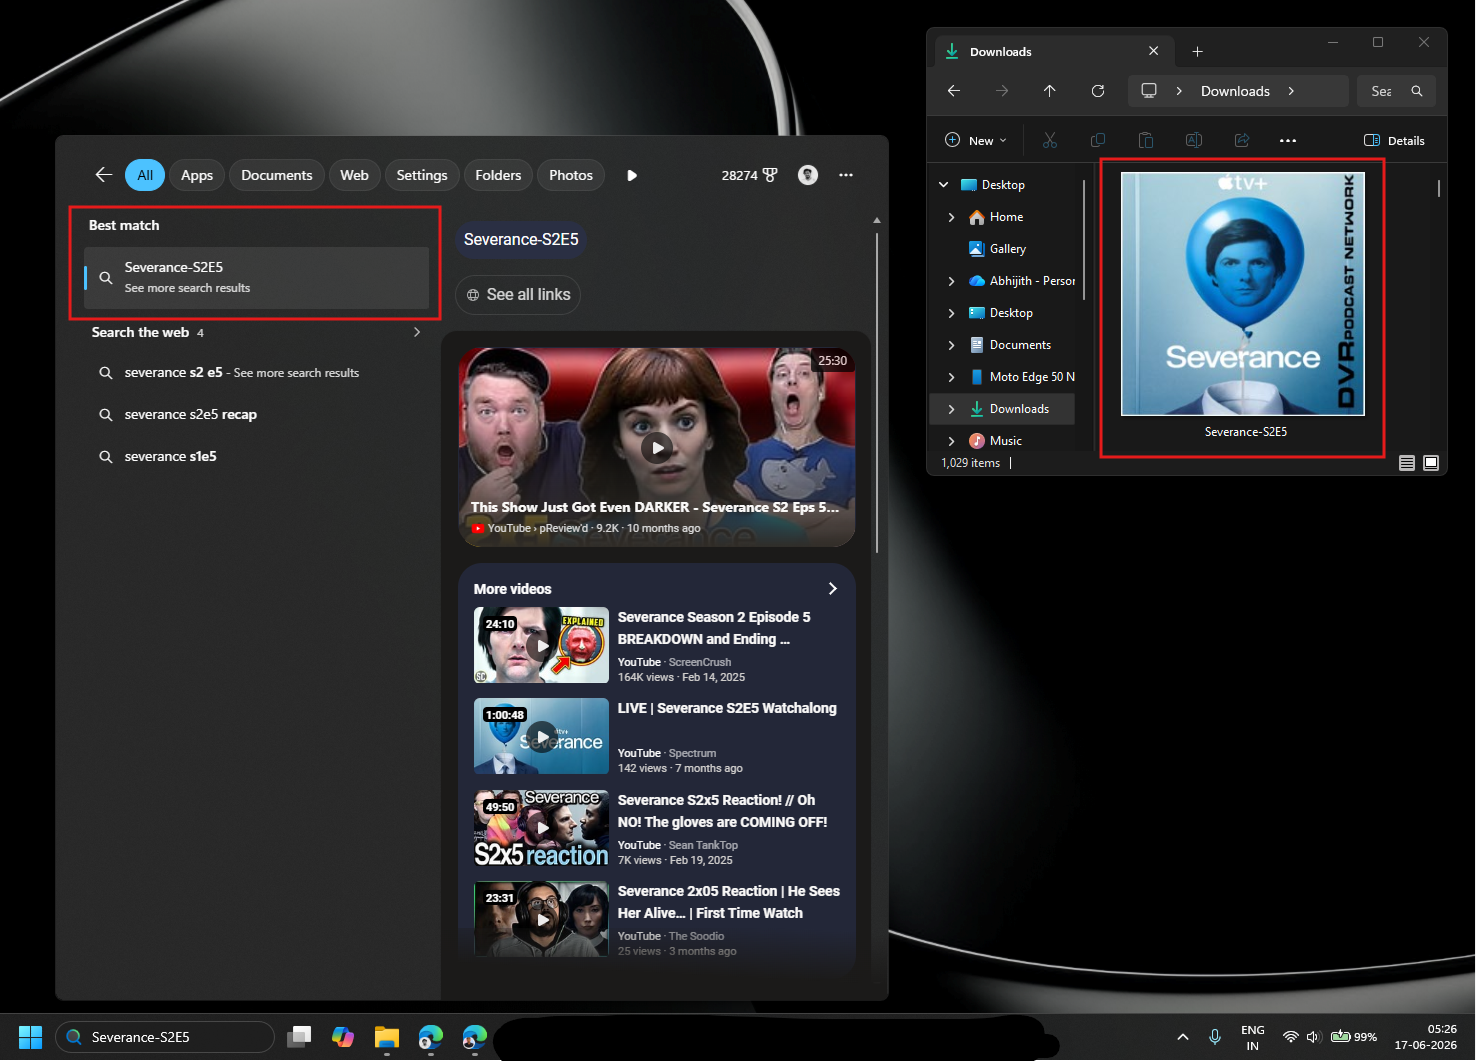Click the taskbar search box

tap(165, 1037)
